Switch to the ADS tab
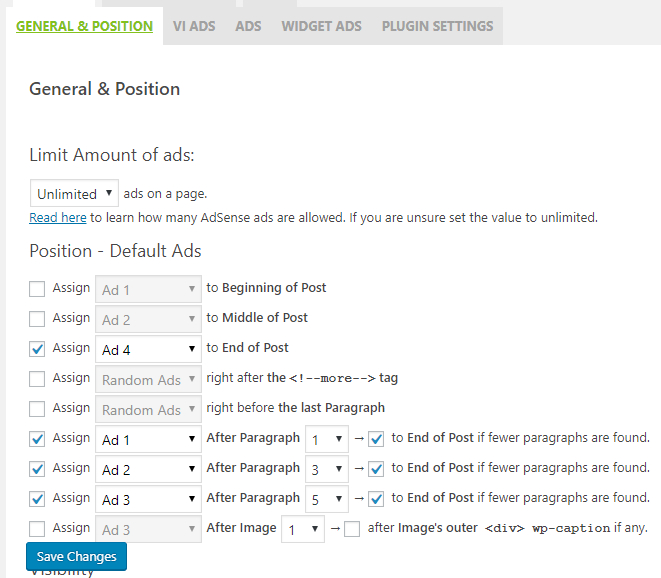This screenshot has height=578, width=661. [248, 26]
